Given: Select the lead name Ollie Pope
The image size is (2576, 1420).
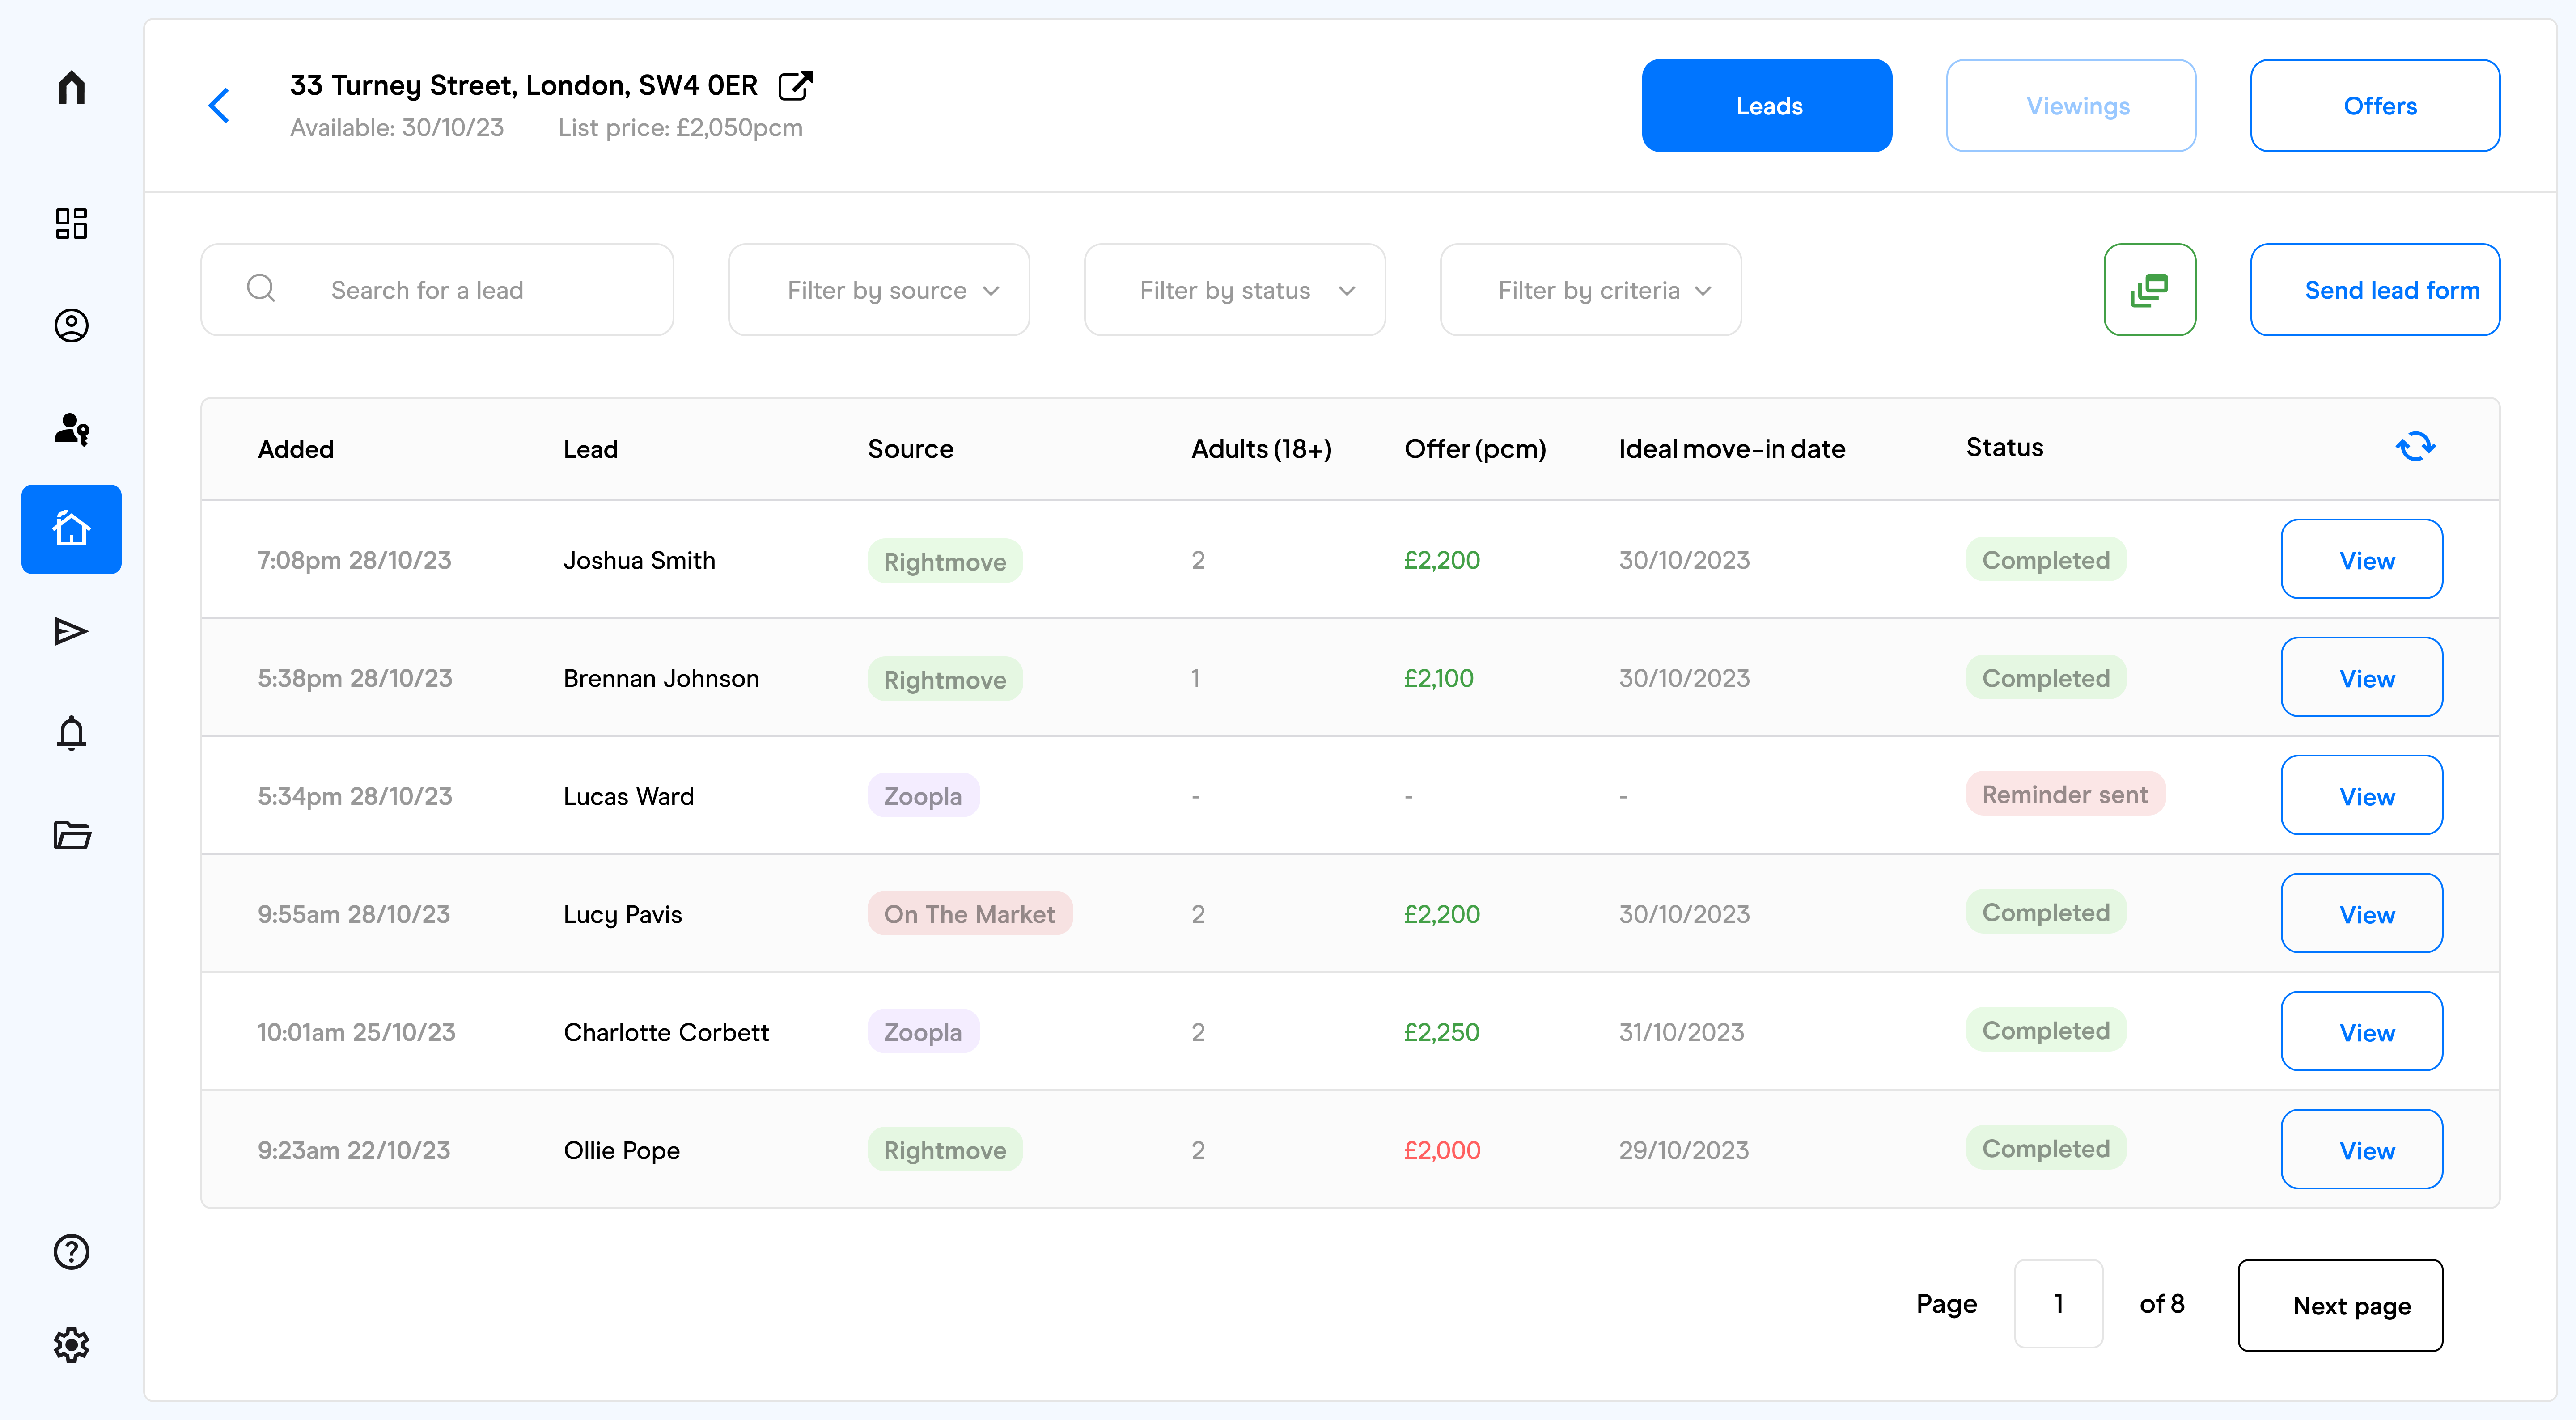Looking at the screenshot, I should coord(621,1150).
